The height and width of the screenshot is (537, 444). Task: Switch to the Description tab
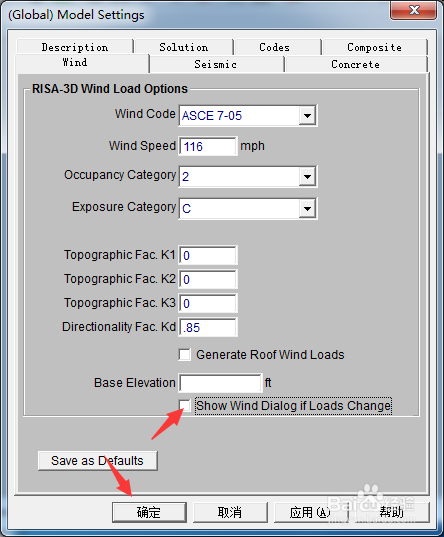tap(75, 47)
